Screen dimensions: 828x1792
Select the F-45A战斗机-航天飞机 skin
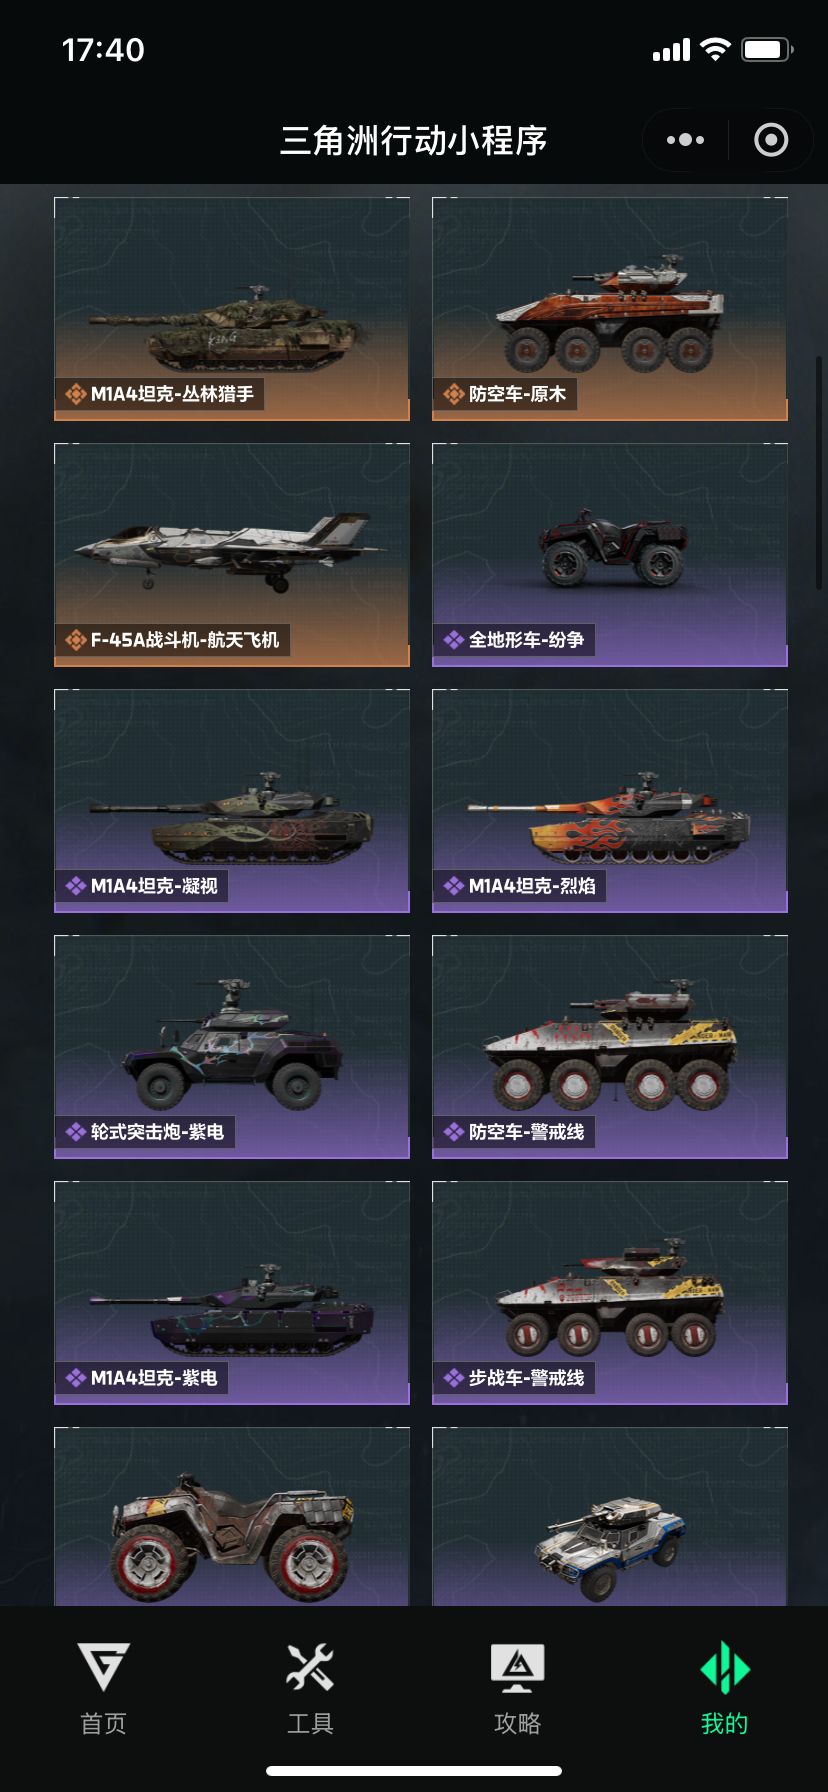pos(232,554)
